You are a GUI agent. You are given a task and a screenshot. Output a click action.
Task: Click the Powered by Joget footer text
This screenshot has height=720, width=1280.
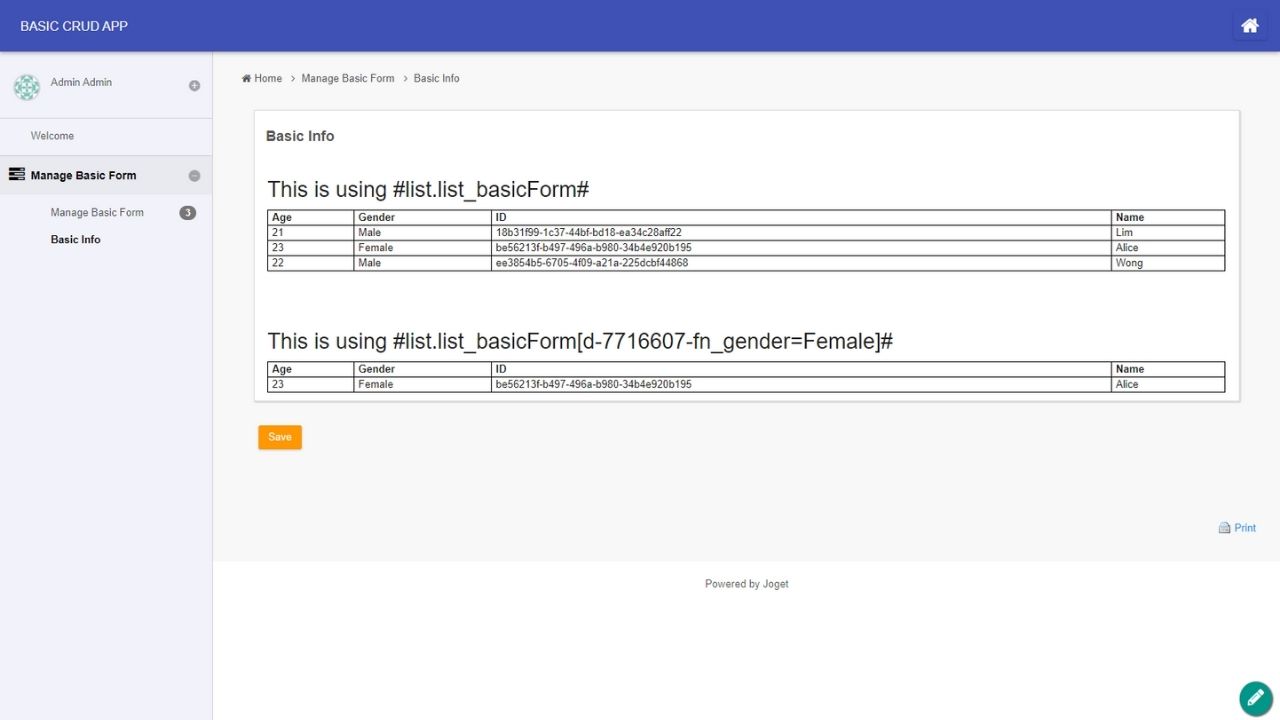(746, 584)
